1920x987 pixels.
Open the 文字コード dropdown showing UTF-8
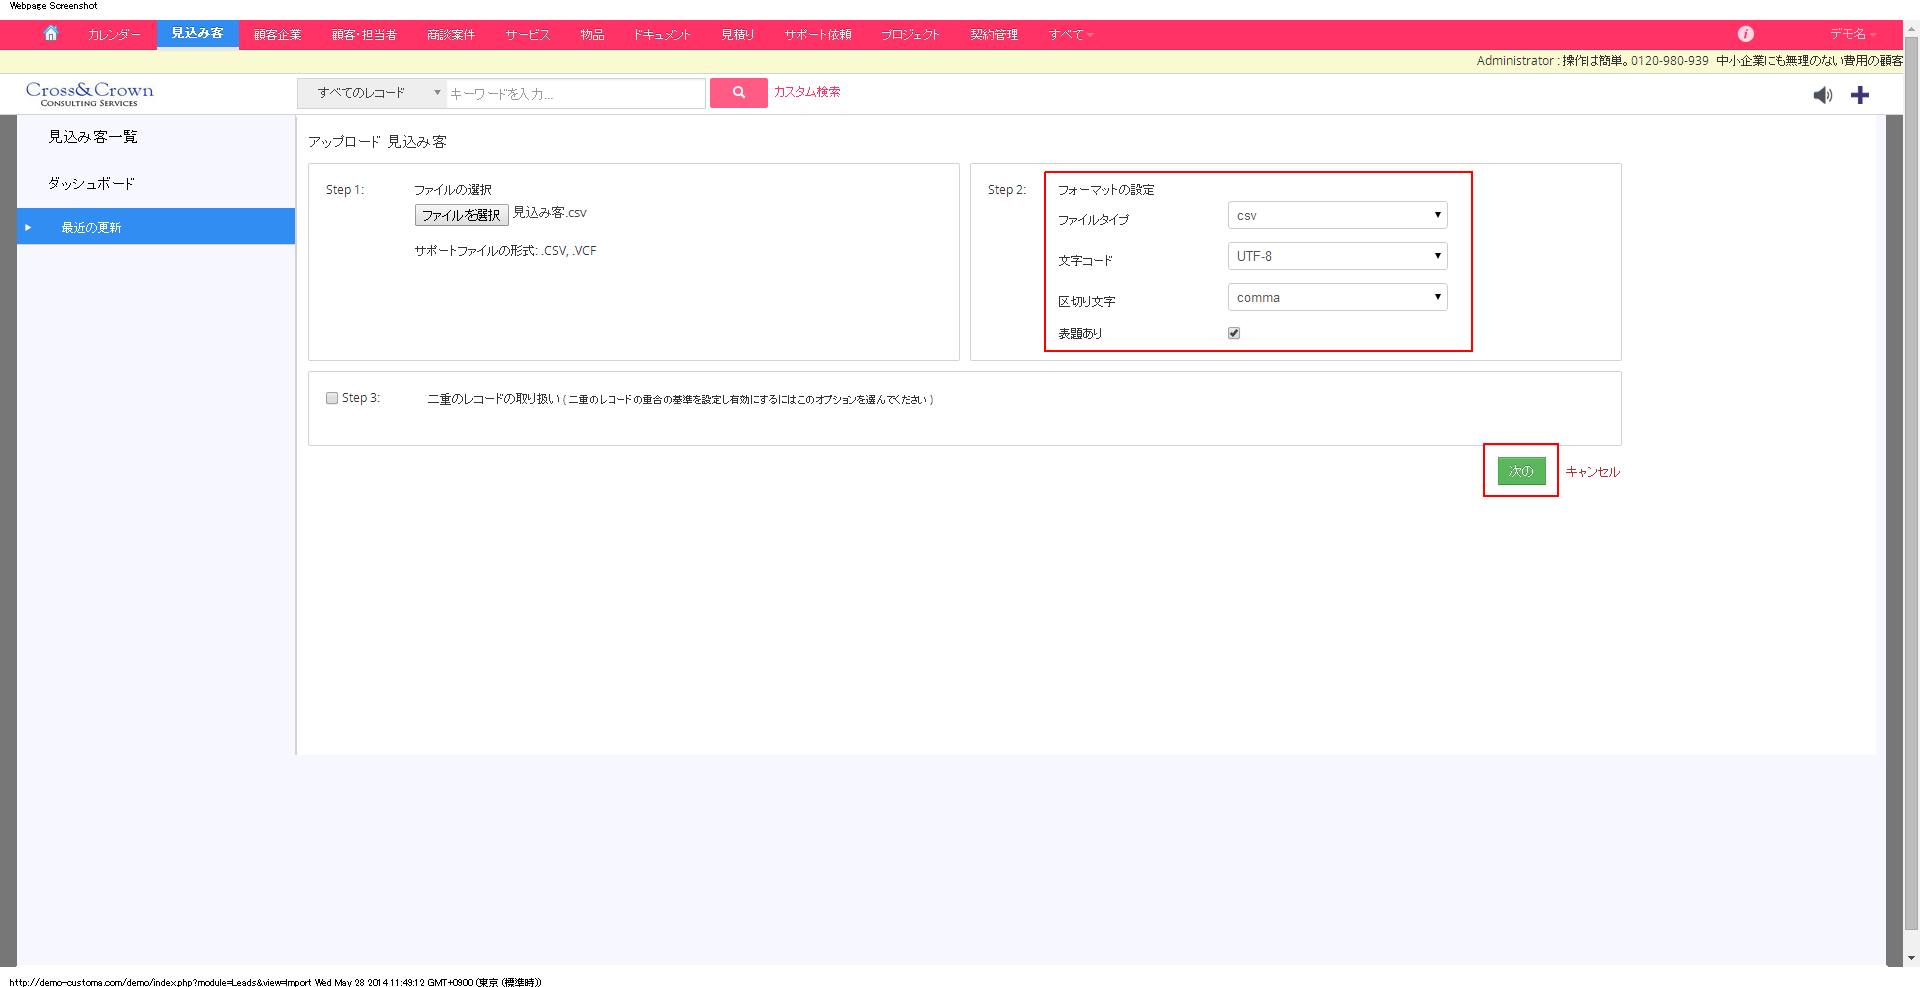coord(1337,255)
